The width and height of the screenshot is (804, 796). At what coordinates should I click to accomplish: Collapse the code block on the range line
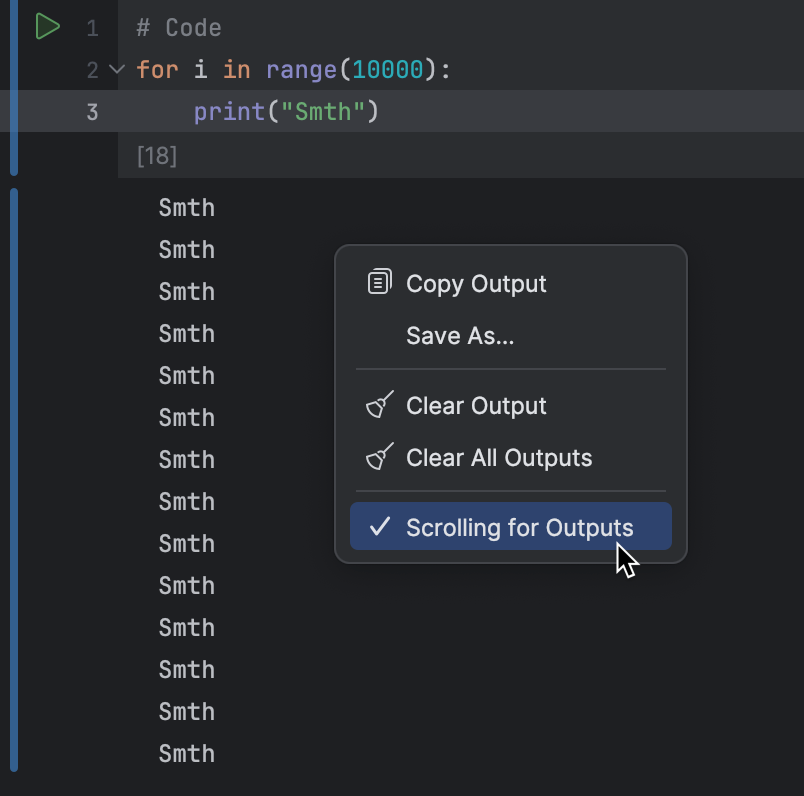[116, 70]
